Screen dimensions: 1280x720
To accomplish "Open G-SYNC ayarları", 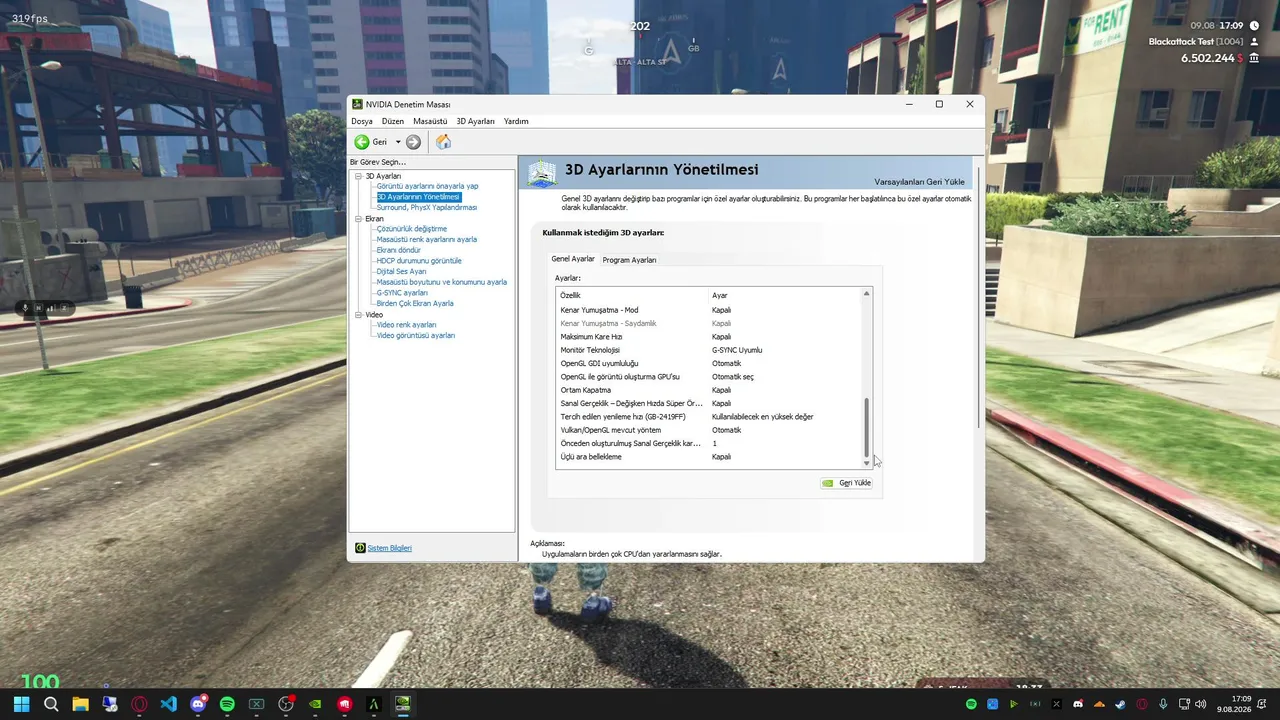I will (402, 293).
